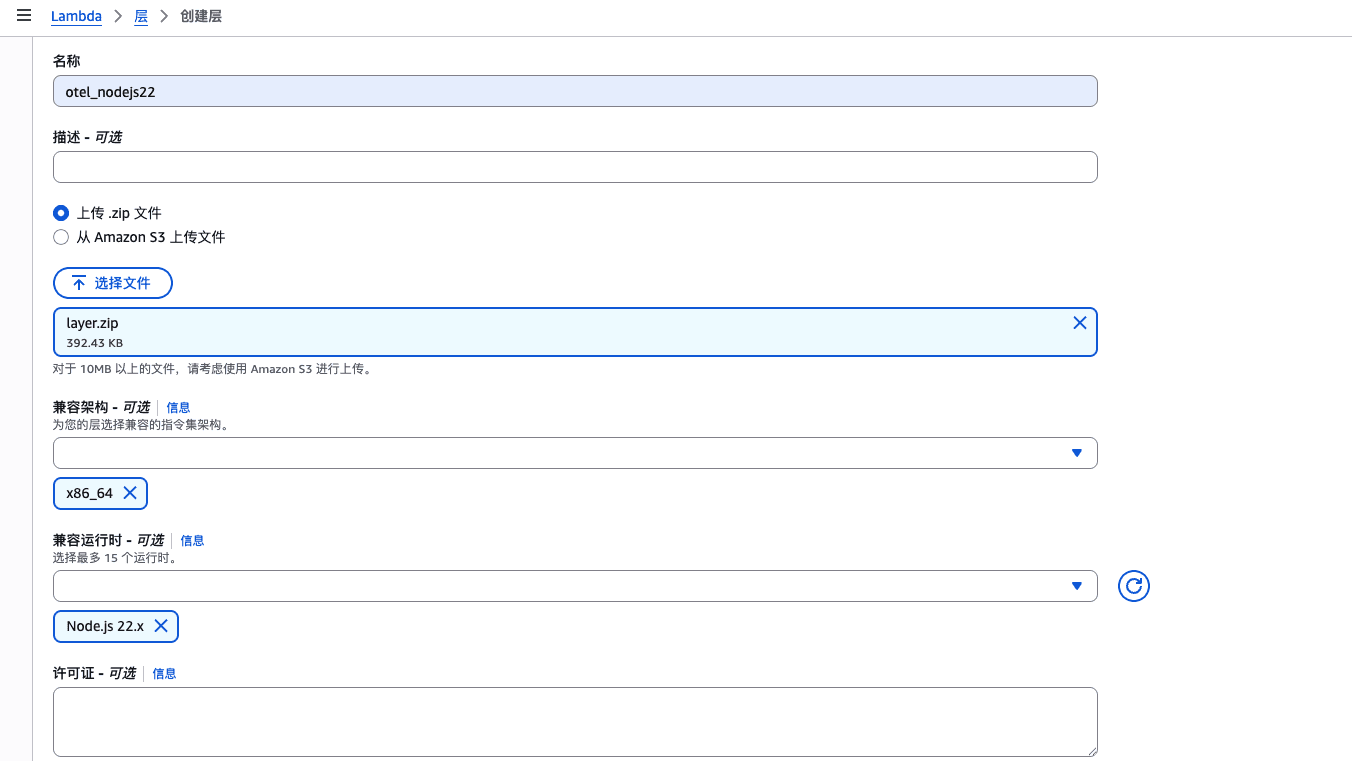
Task: Go to Lambda breadcrumb link
Action: coord(76,17)
